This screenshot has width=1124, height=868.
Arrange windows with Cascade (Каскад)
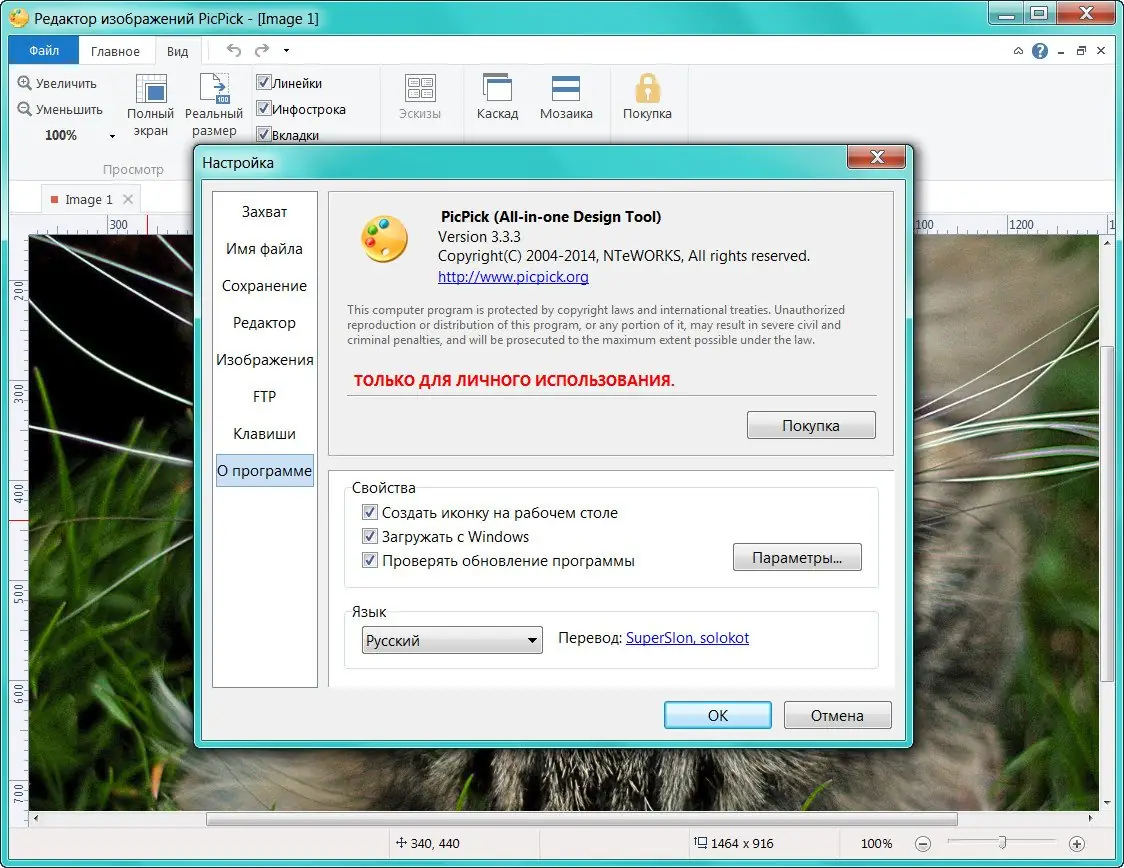click(x=497, y=97)
